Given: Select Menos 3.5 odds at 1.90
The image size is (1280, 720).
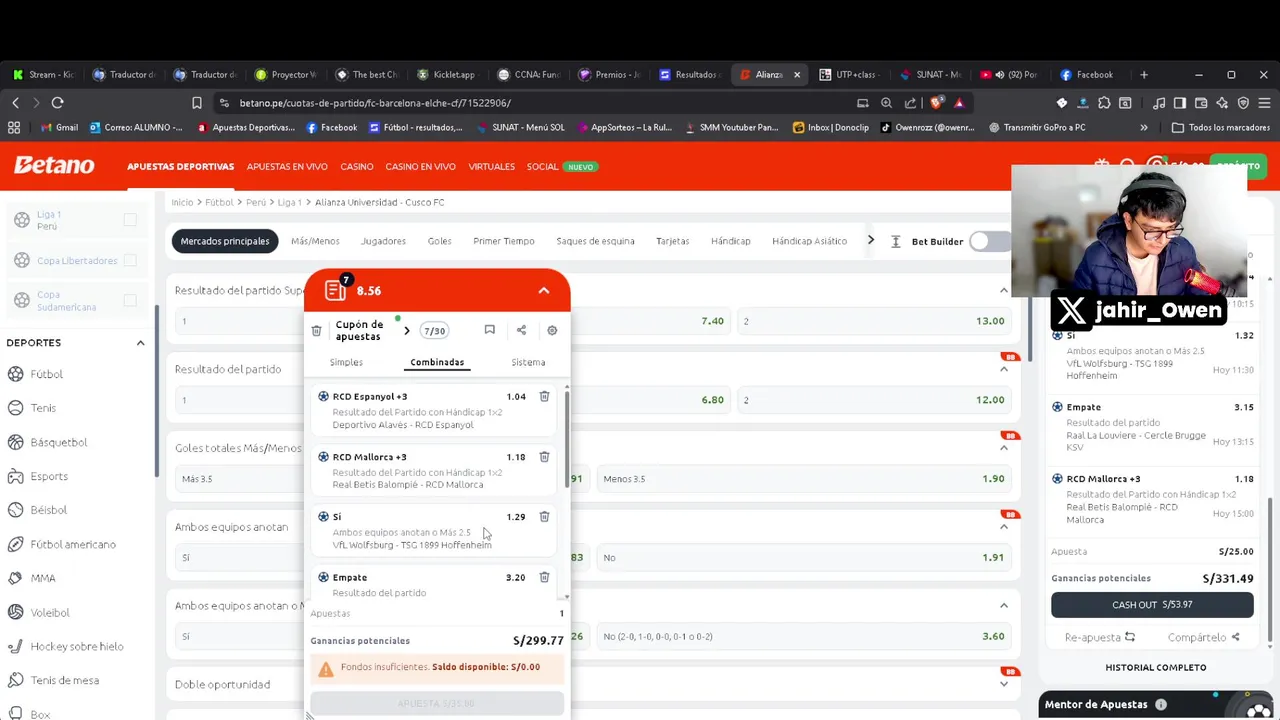Looking at the screenshot, I should [804, 479].
